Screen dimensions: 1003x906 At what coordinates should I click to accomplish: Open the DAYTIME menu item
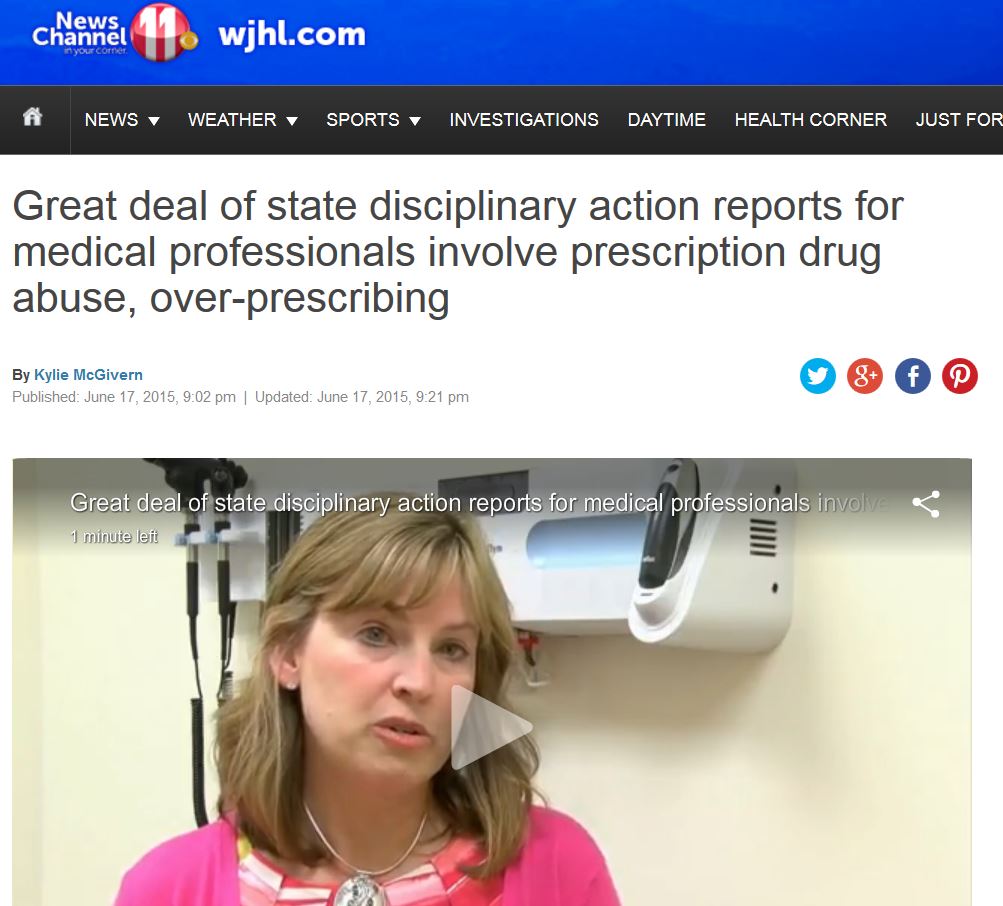coord(667,120)
